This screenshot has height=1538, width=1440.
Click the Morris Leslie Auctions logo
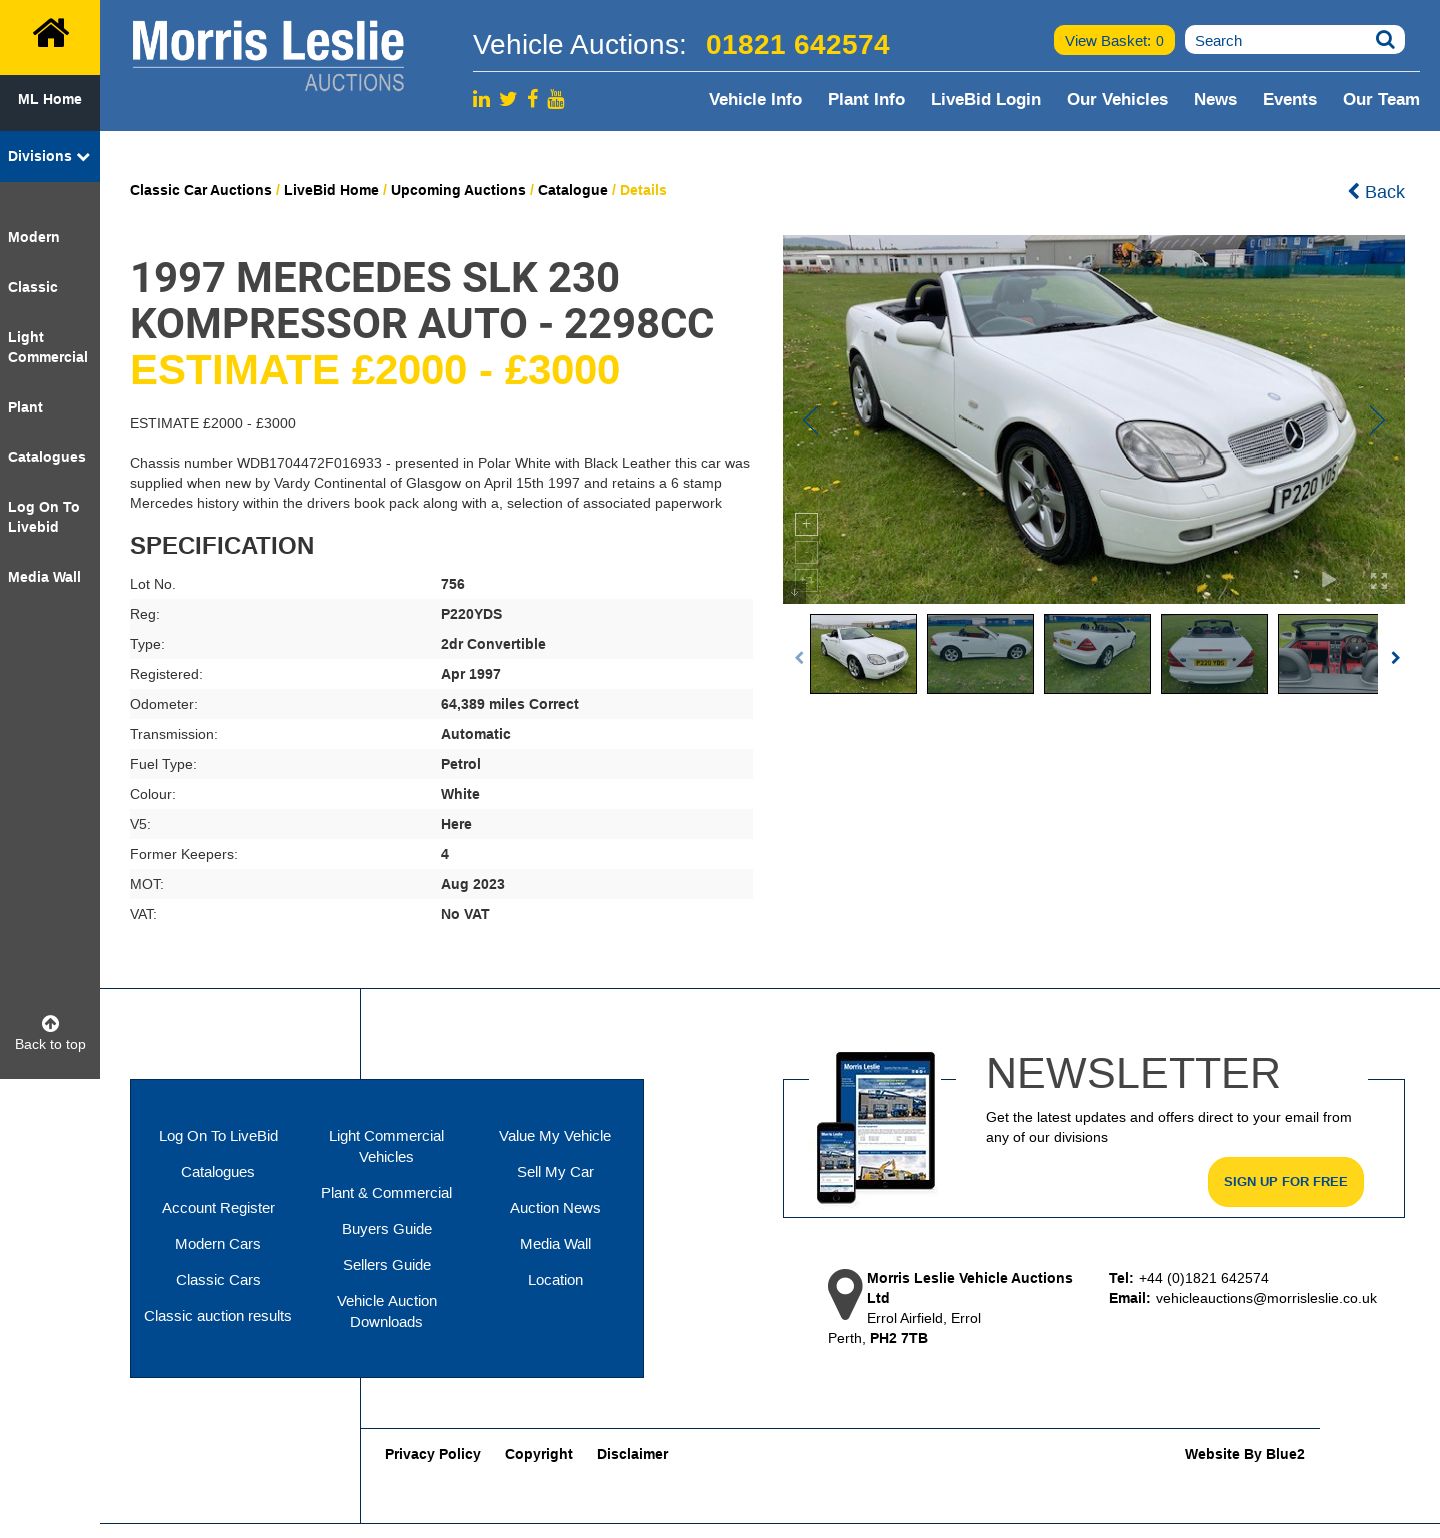tap(268, 56)
